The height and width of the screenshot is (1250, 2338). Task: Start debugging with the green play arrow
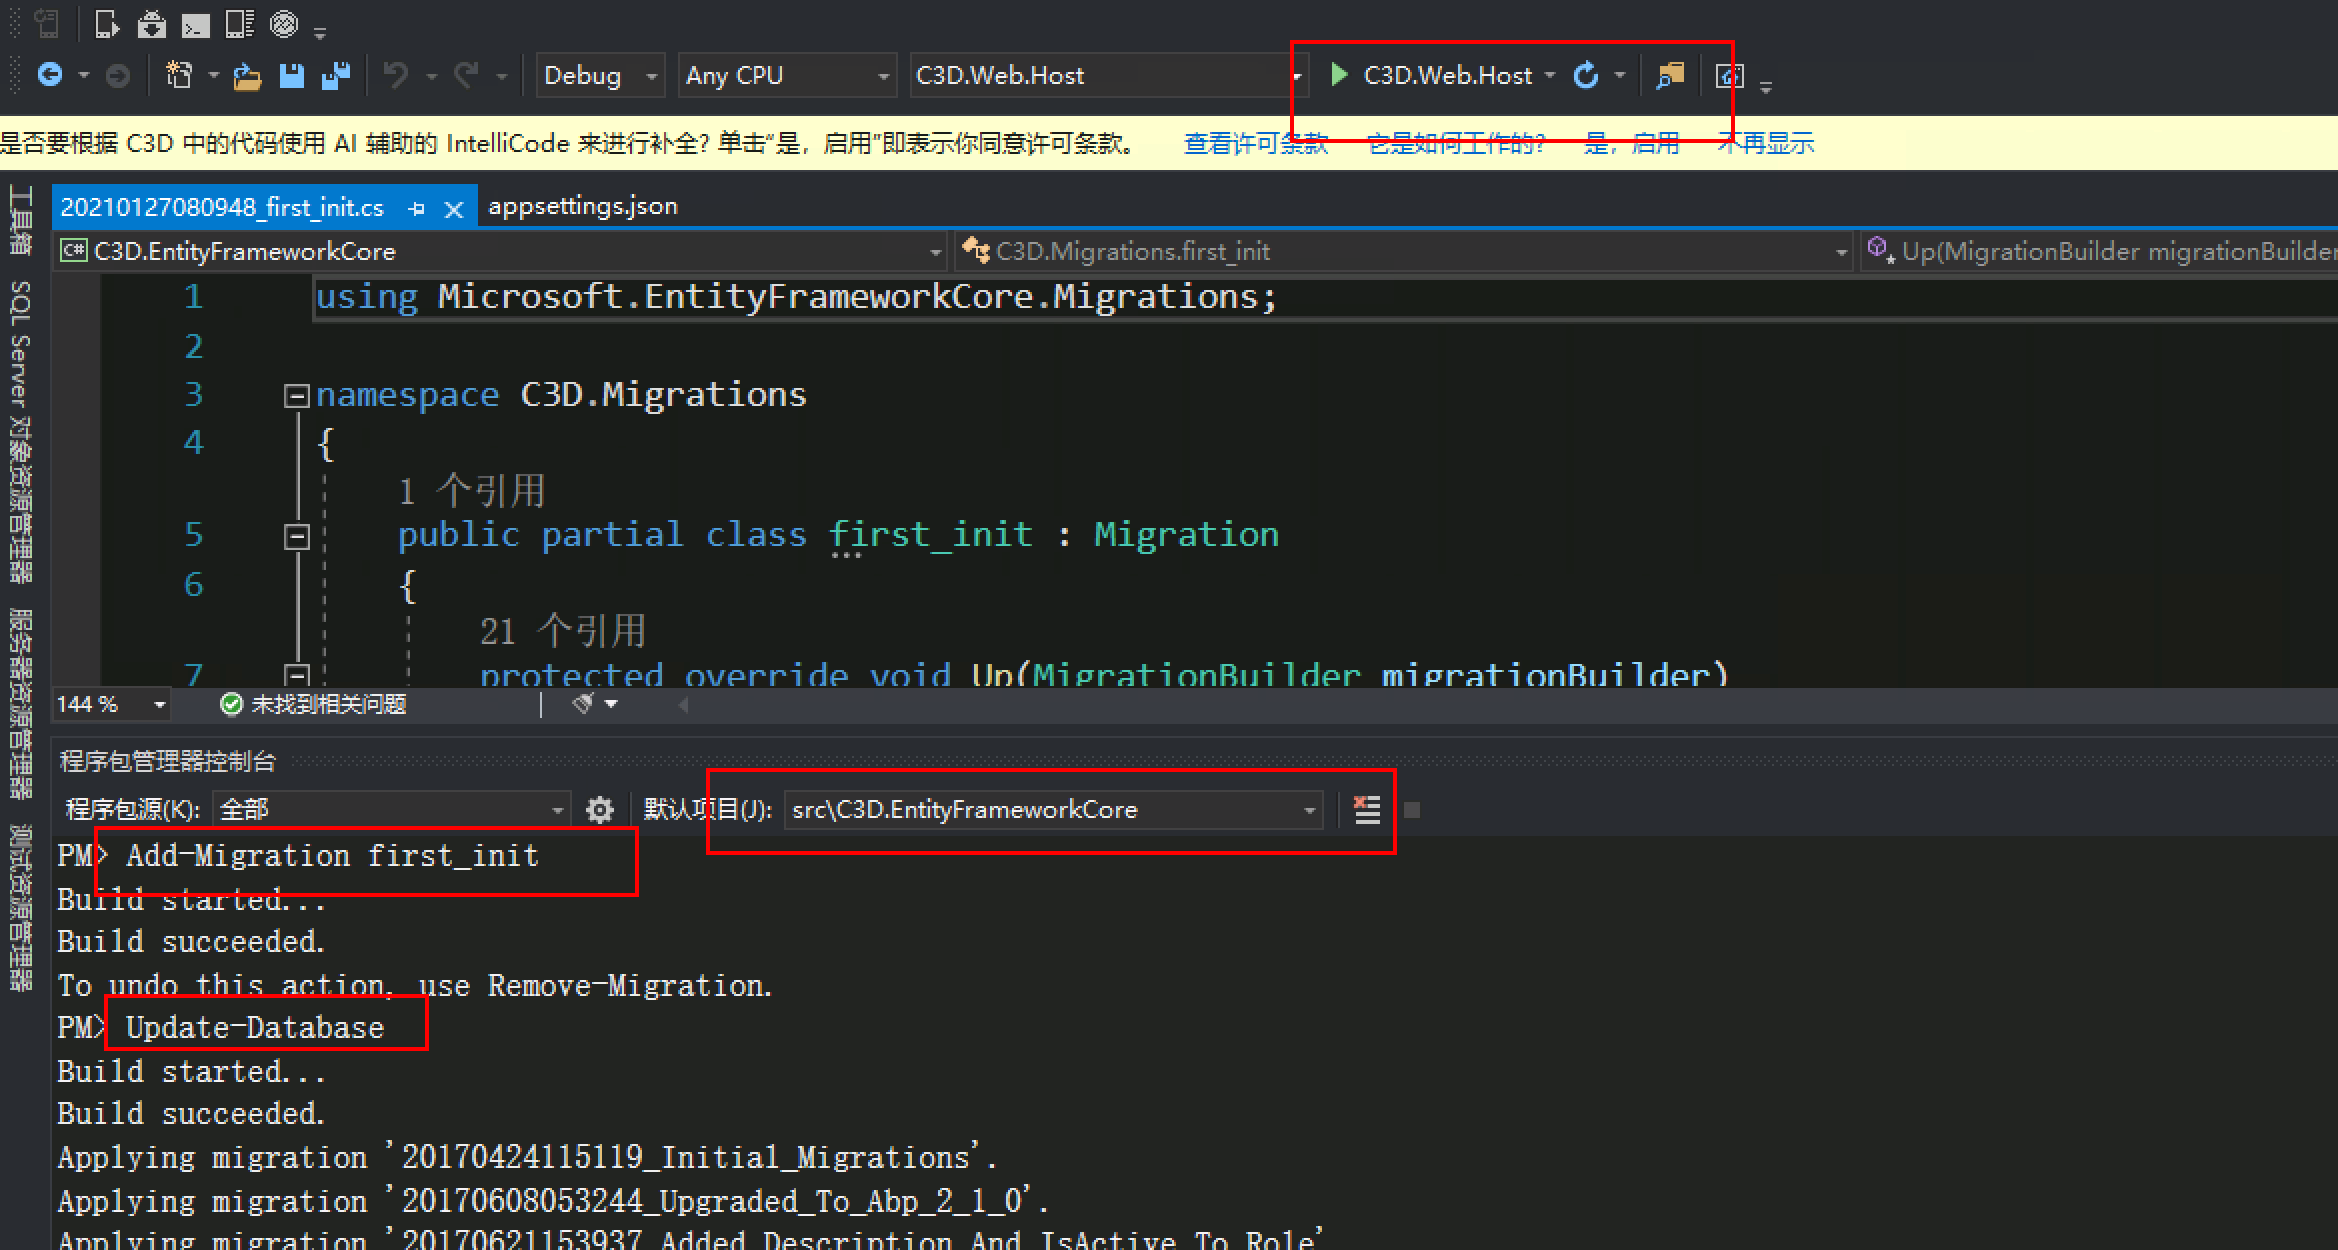tap(1339, 75)
